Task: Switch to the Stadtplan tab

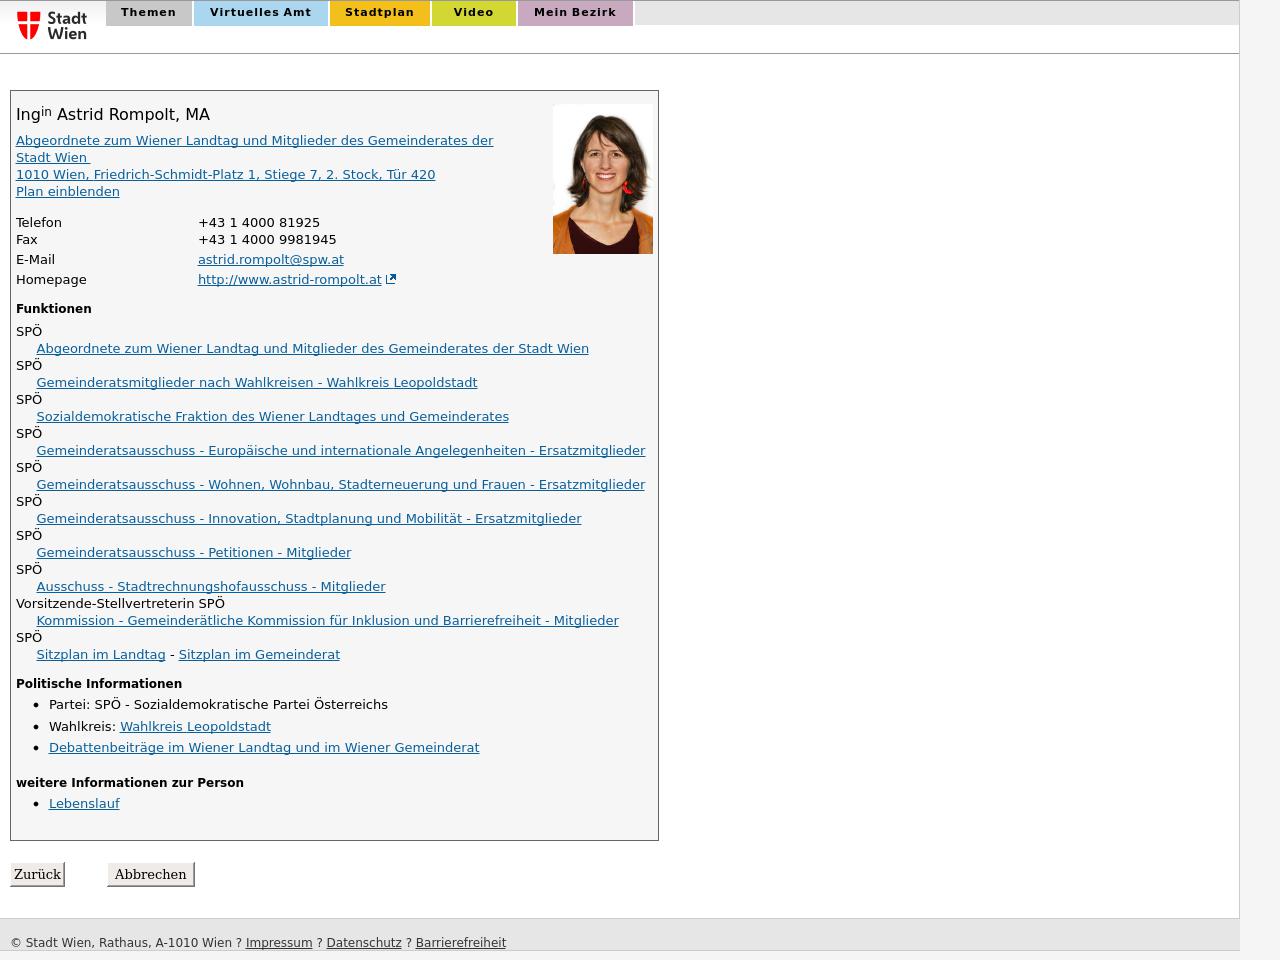Action: click(379, 13)
